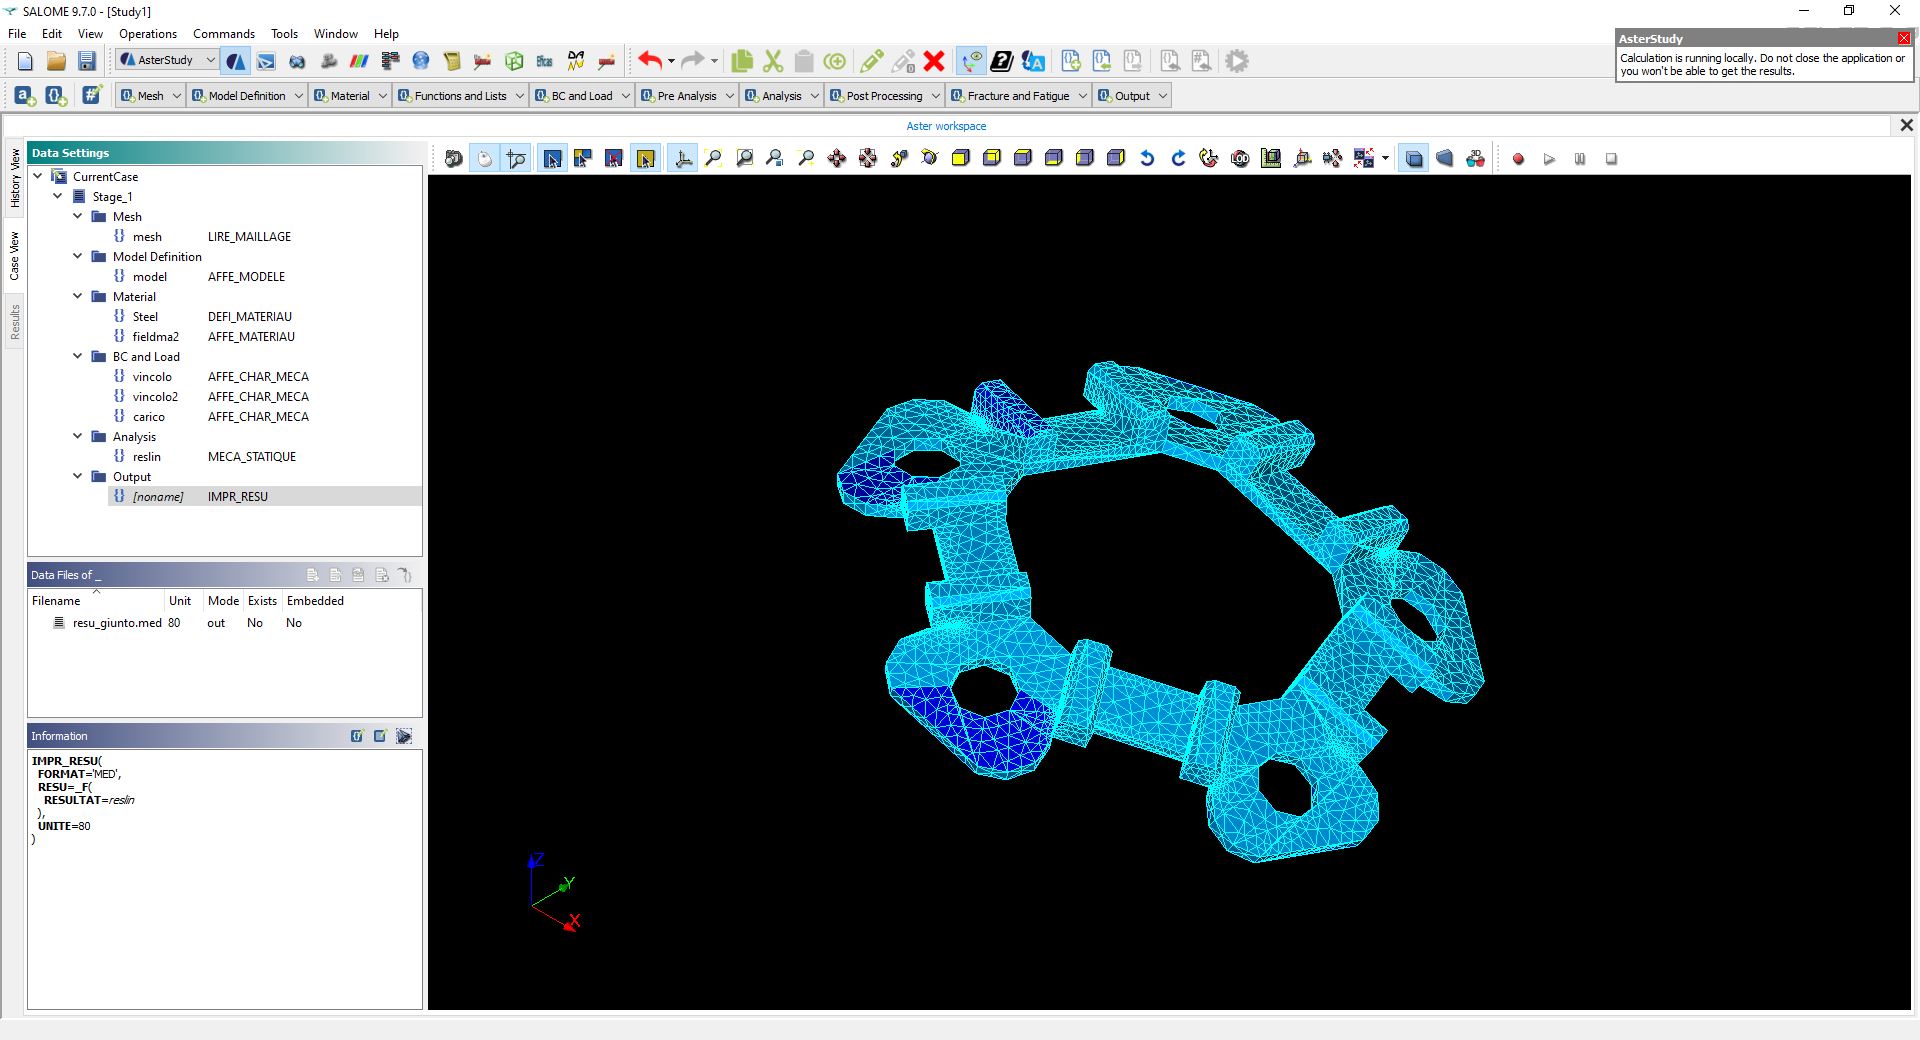Open the LOD graduated ruler icon
Screen dimensions: 1920x1040
pos(1271,159)
